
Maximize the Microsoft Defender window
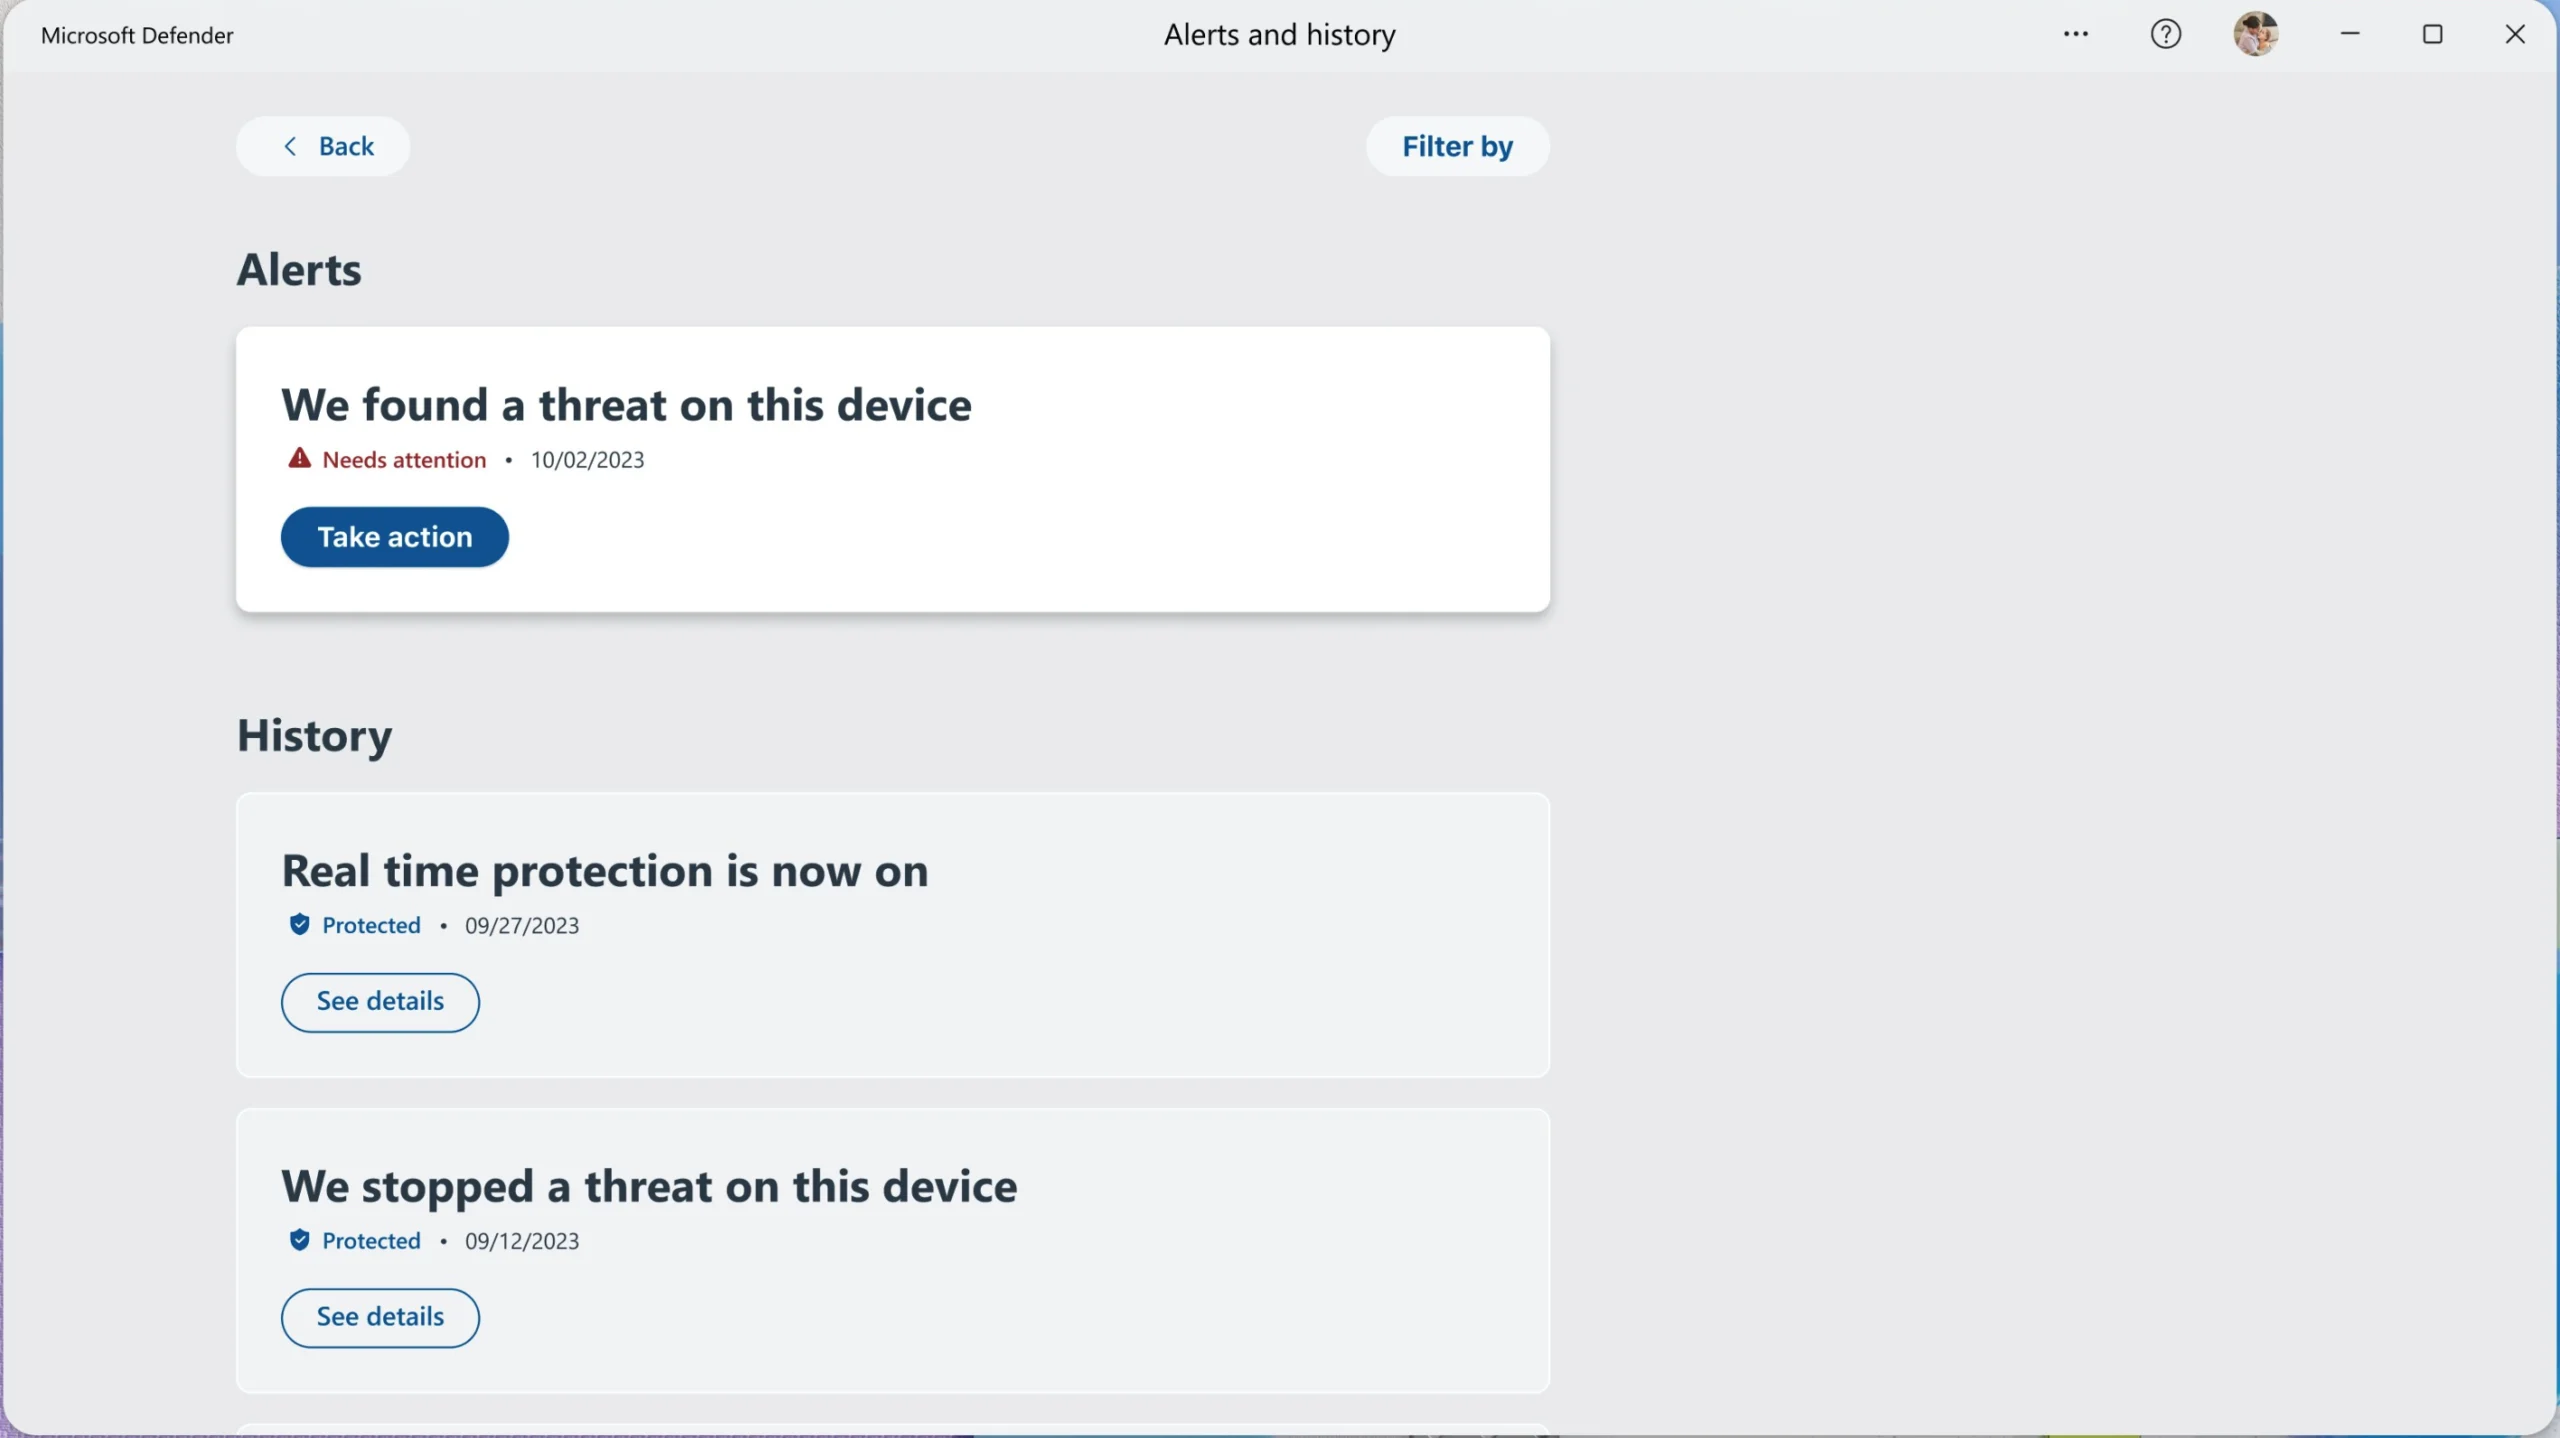tap(2432, 34)
